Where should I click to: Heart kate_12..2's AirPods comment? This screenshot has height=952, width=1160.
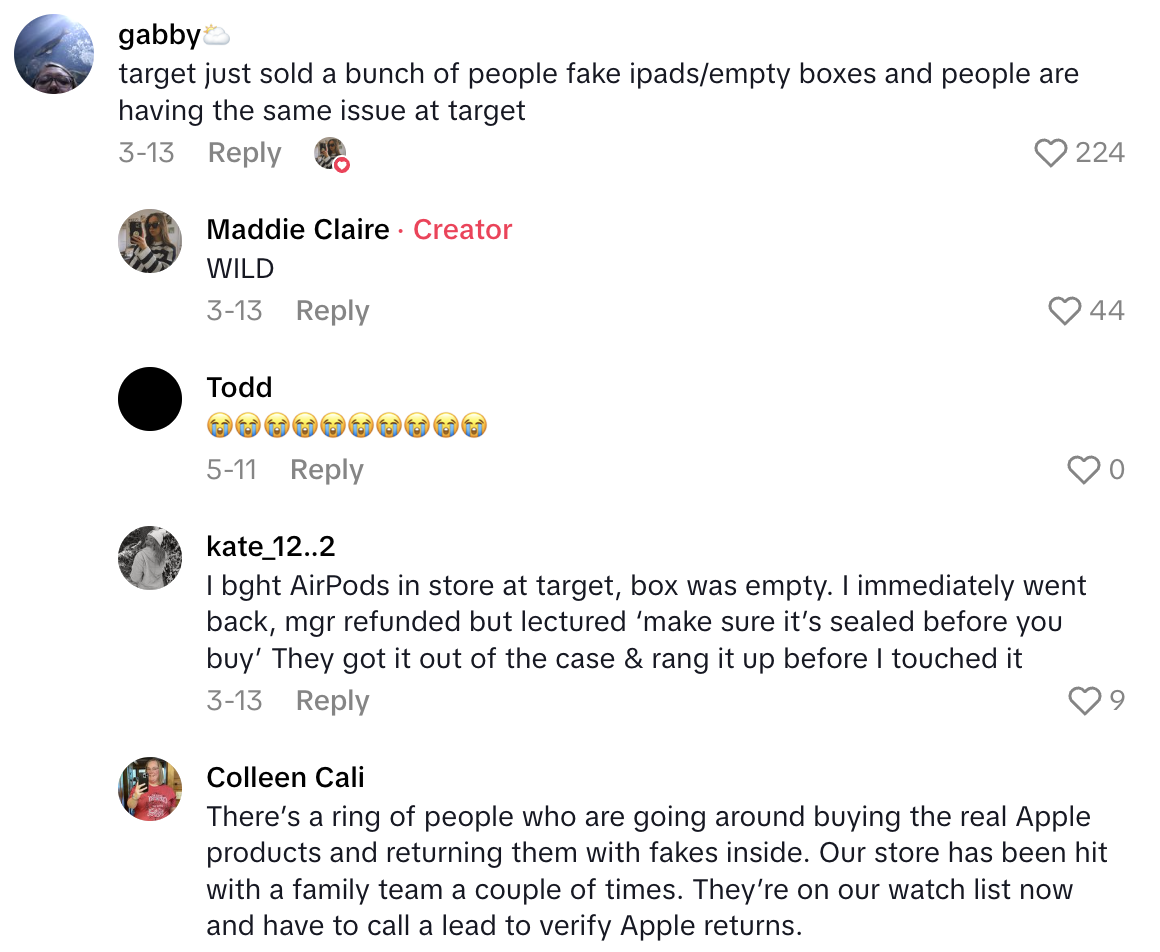1085,701
